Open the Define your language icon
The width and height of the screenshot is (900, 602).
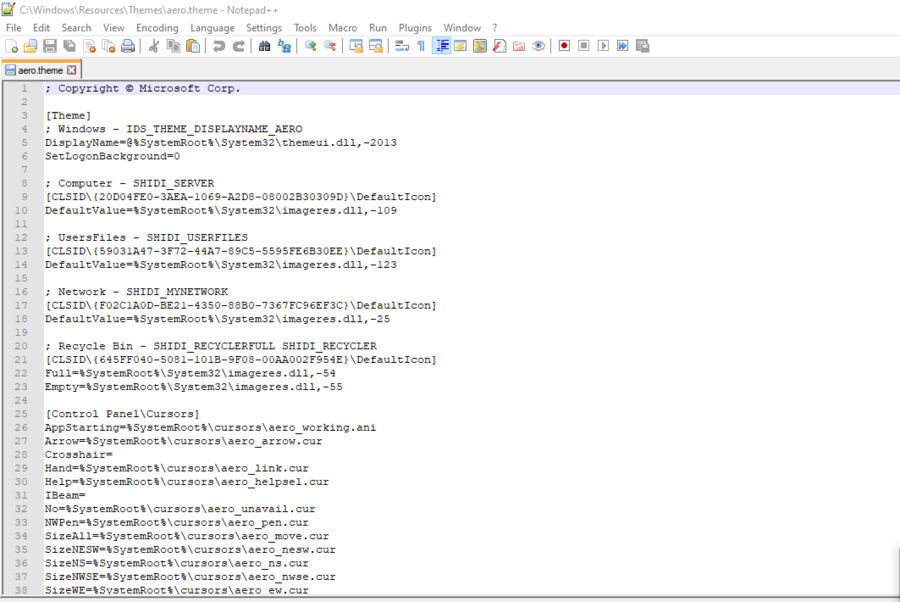[x=460, y=46]
